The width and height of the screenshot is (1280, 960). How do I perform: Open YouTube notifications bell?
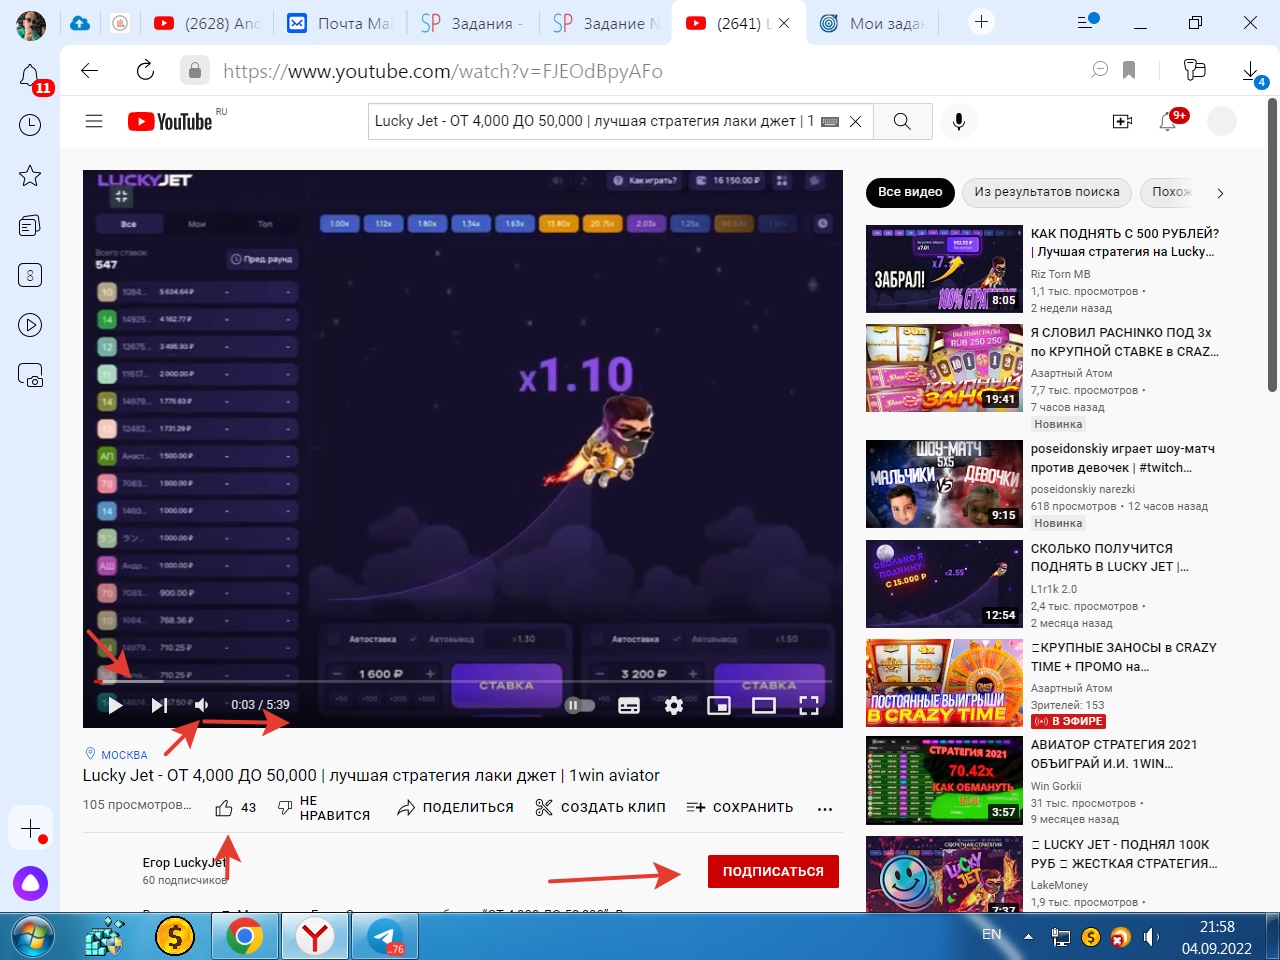[x=1167, y=121]
